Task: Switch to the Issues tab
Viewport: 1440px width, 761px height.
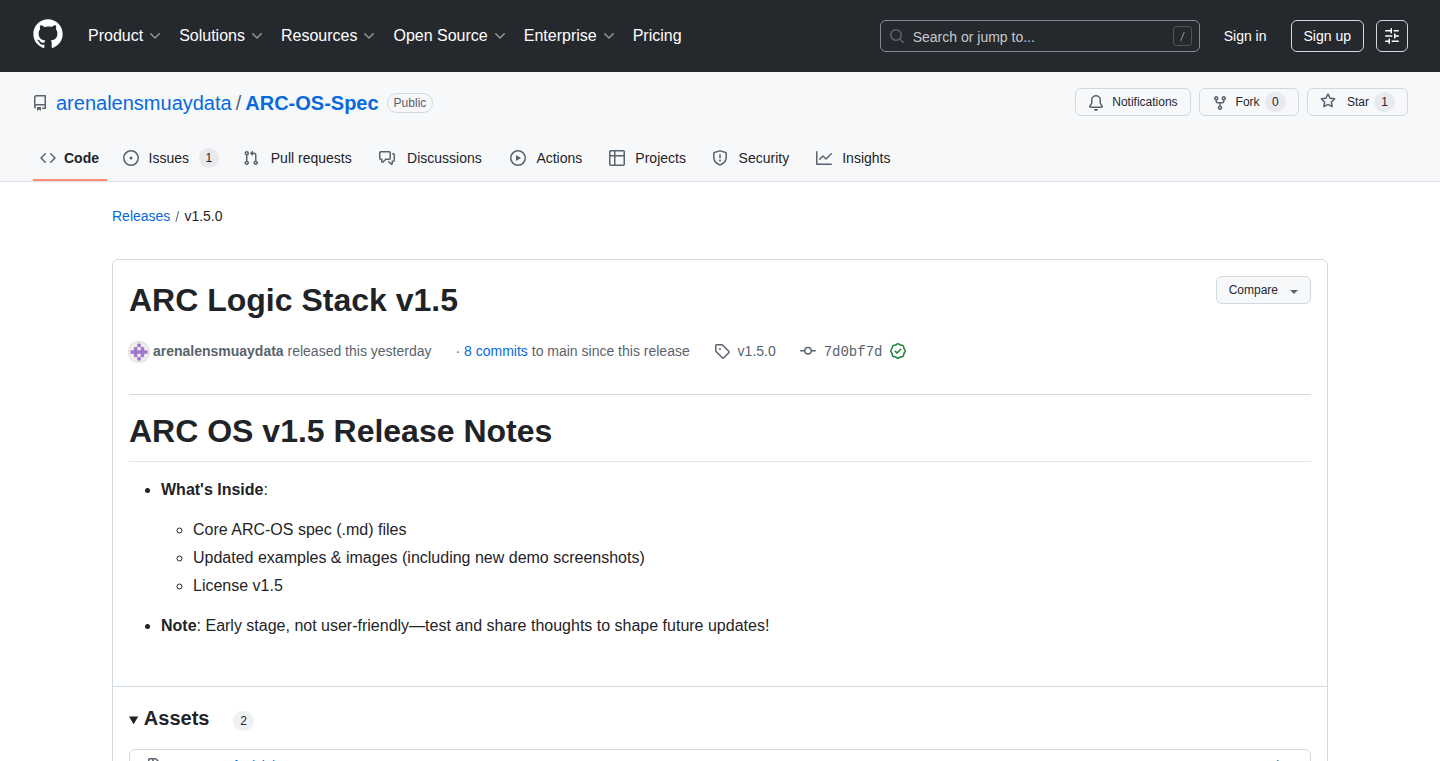Action: [x=170, y=158]
